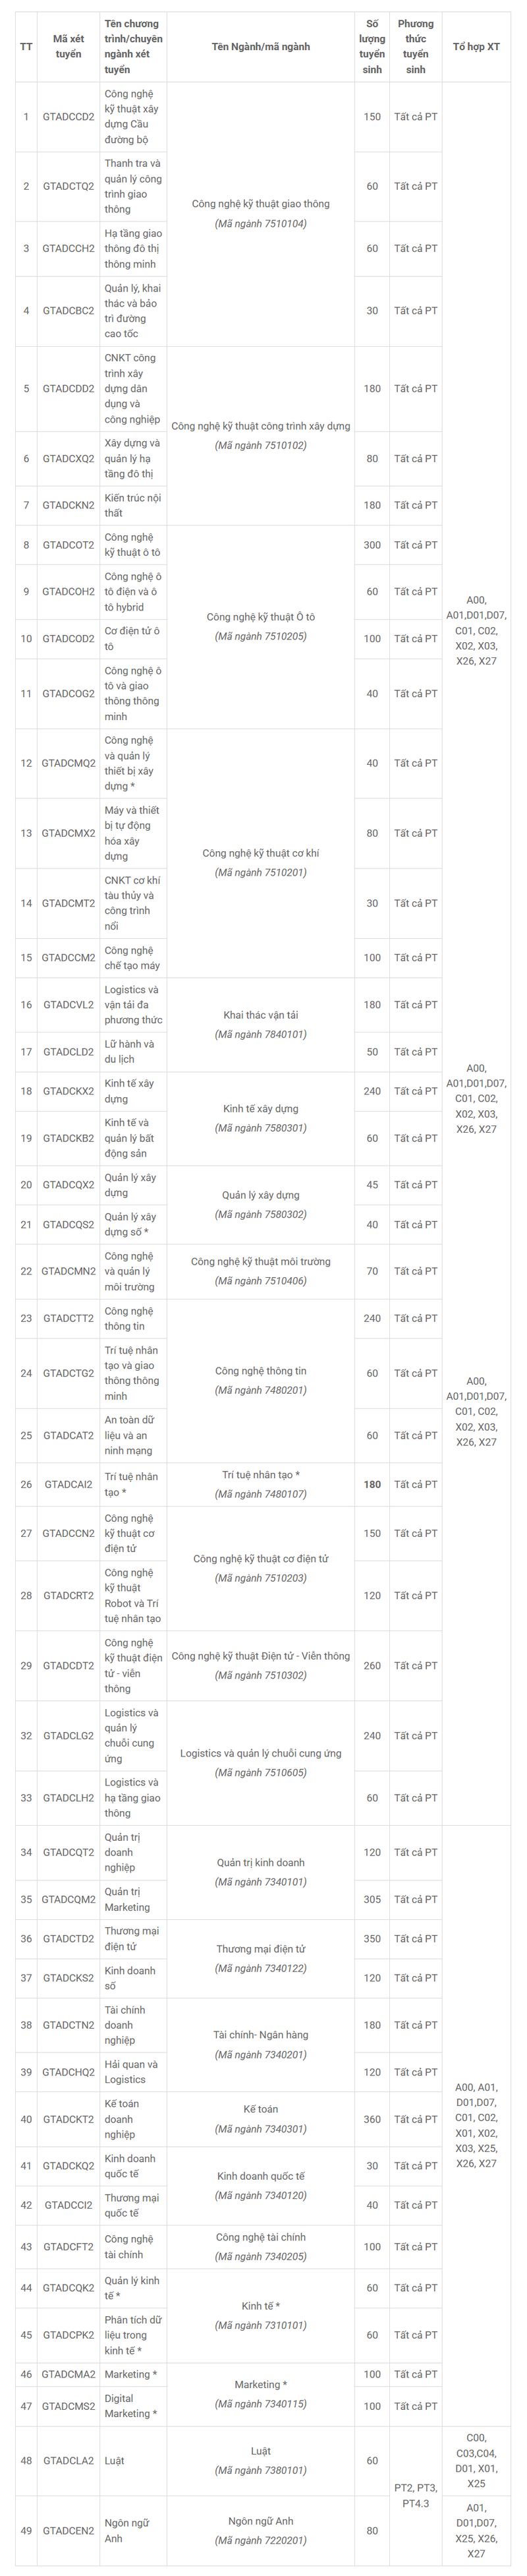Click the major cell with code 7510104
Image resolution: width=527 pixels, height=2576 pixels.
(260, 213)
